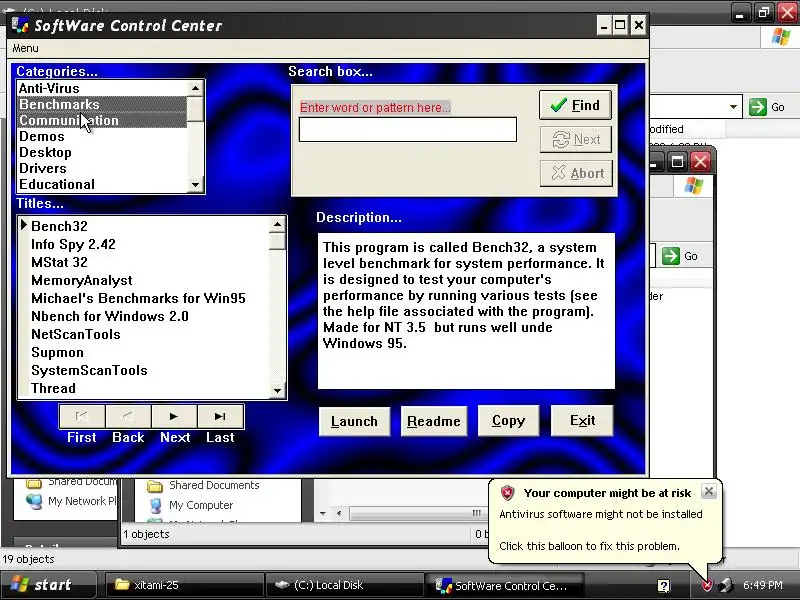The height and width of the screenshot is (600, 800).
Task: Minimize the SoftWare Control Center window
Action: [604, 25]
